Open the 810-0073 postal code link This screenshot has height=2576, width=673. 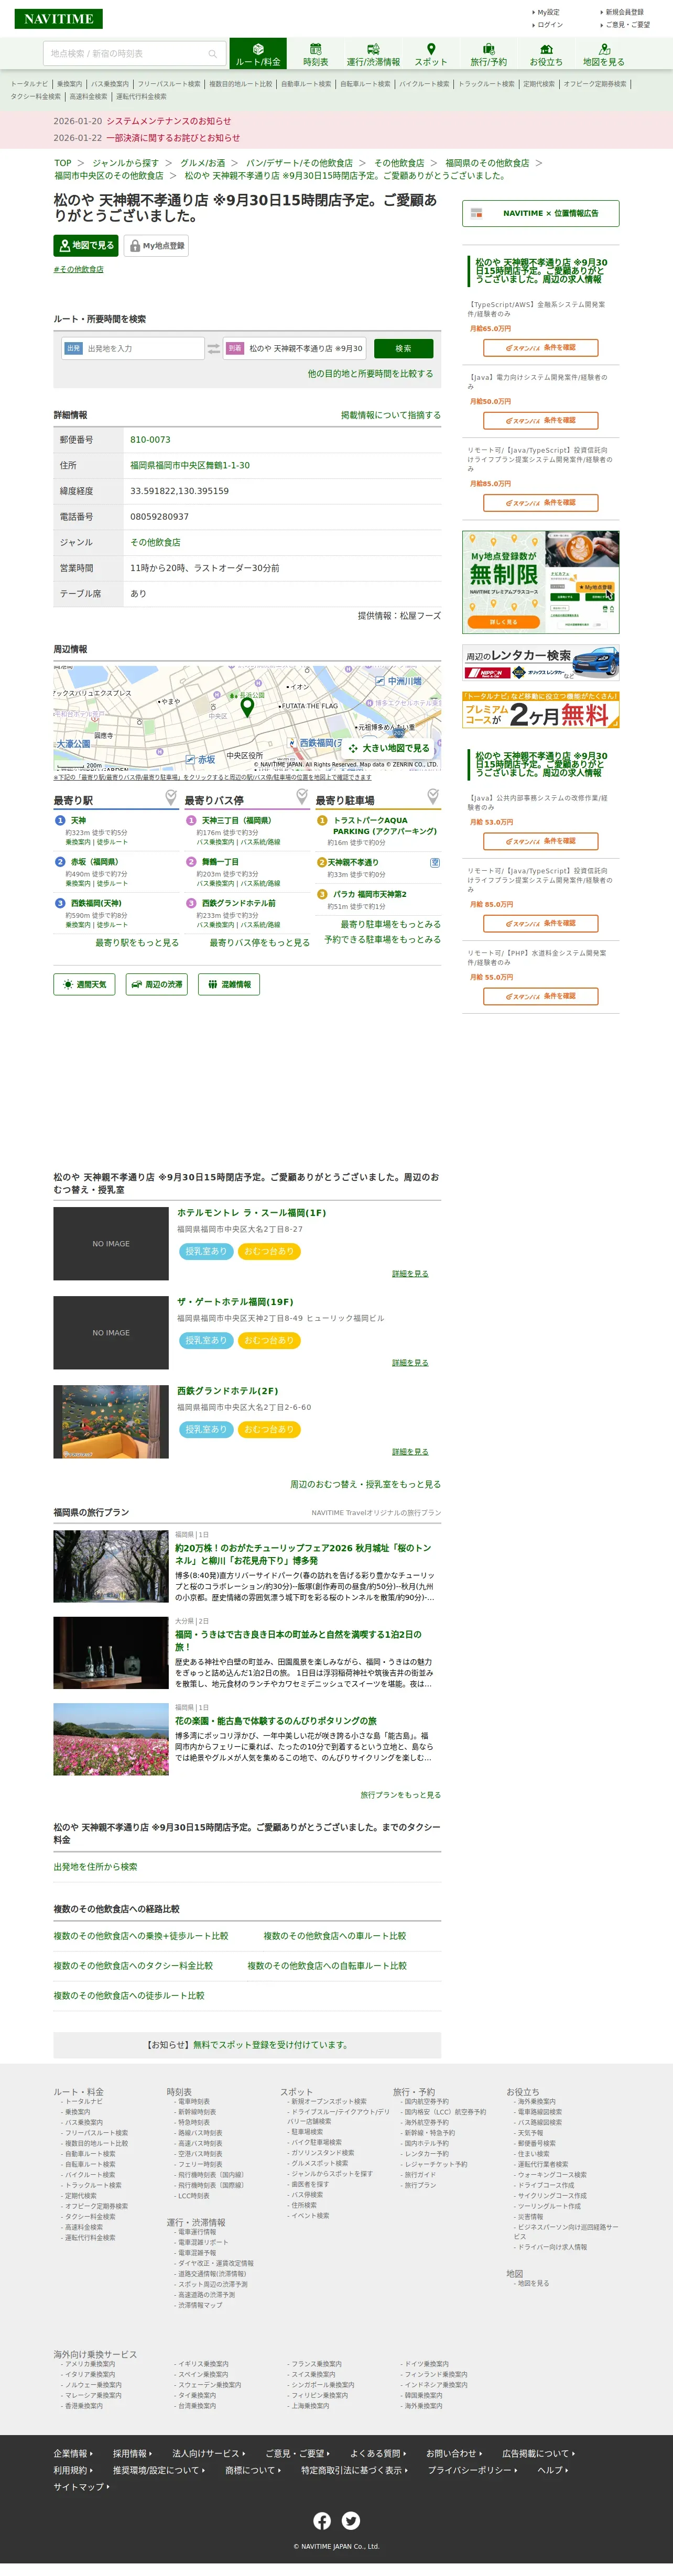(150, 440)
